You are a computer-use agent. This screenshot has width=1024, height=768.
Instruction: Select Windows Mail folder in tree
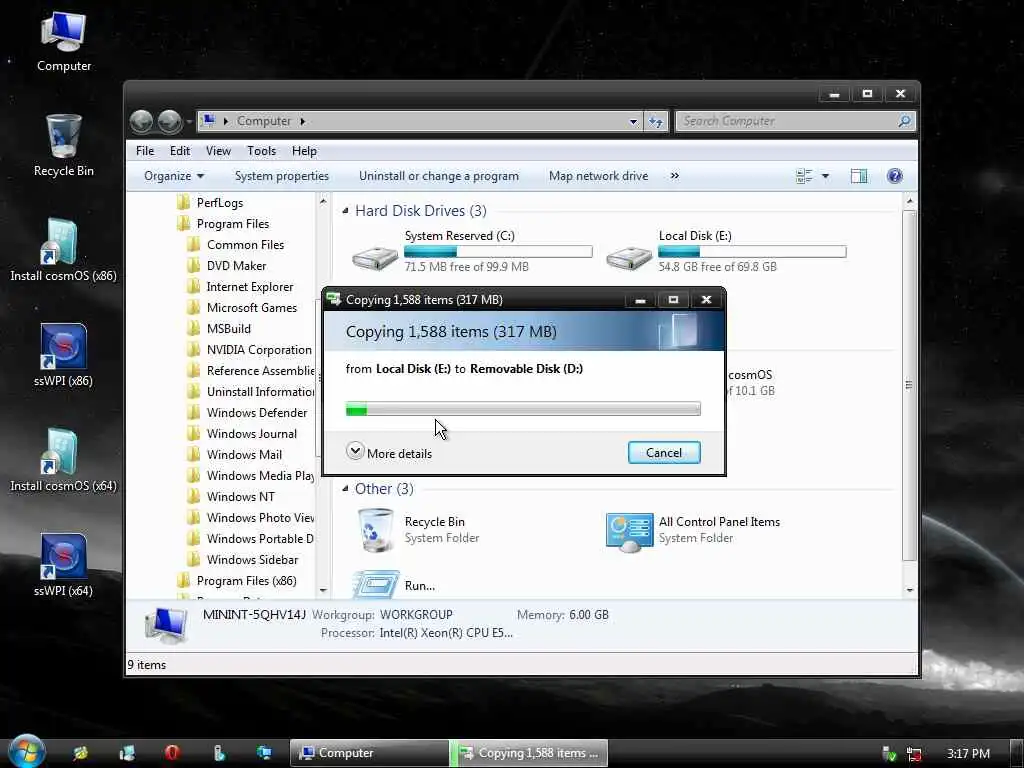pyautogui.click(x=244, y=454)
